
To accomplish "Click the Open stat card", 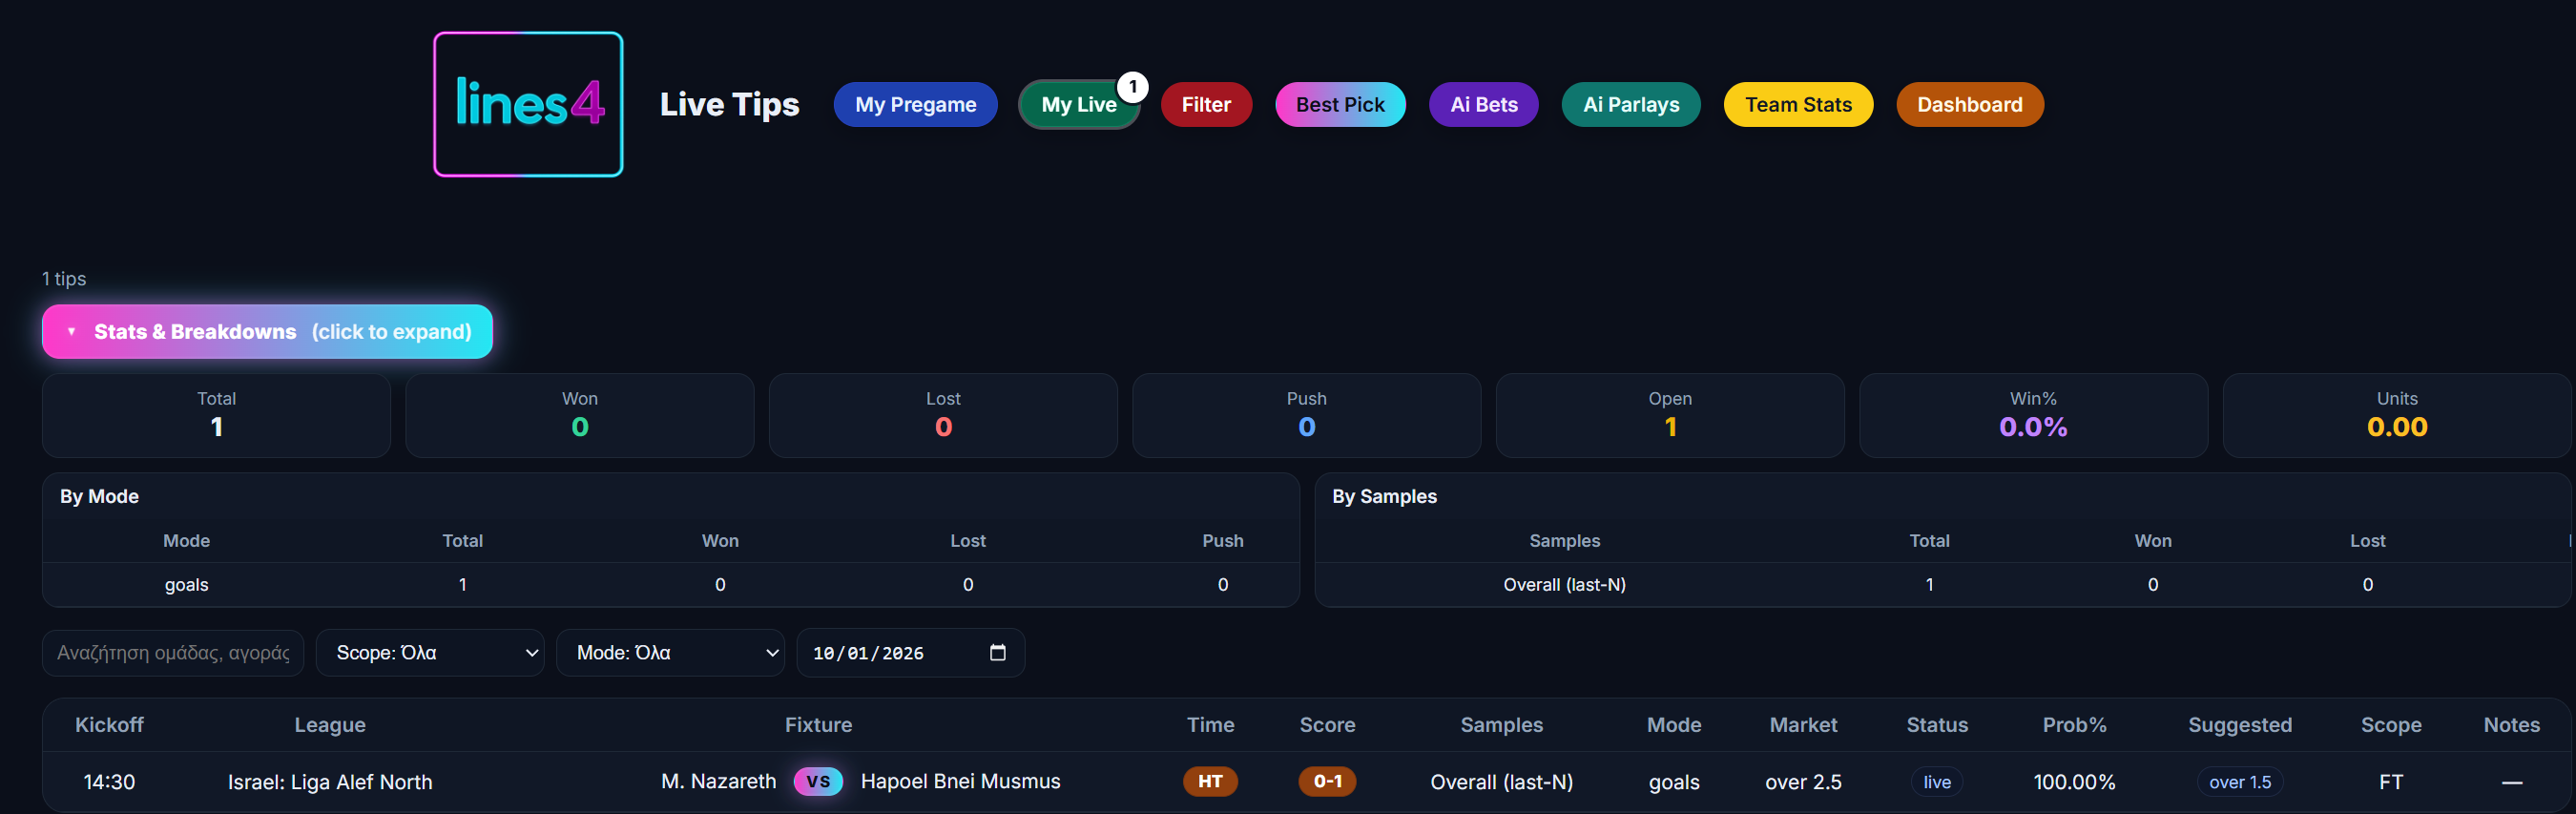I will tap(1670, 415).
